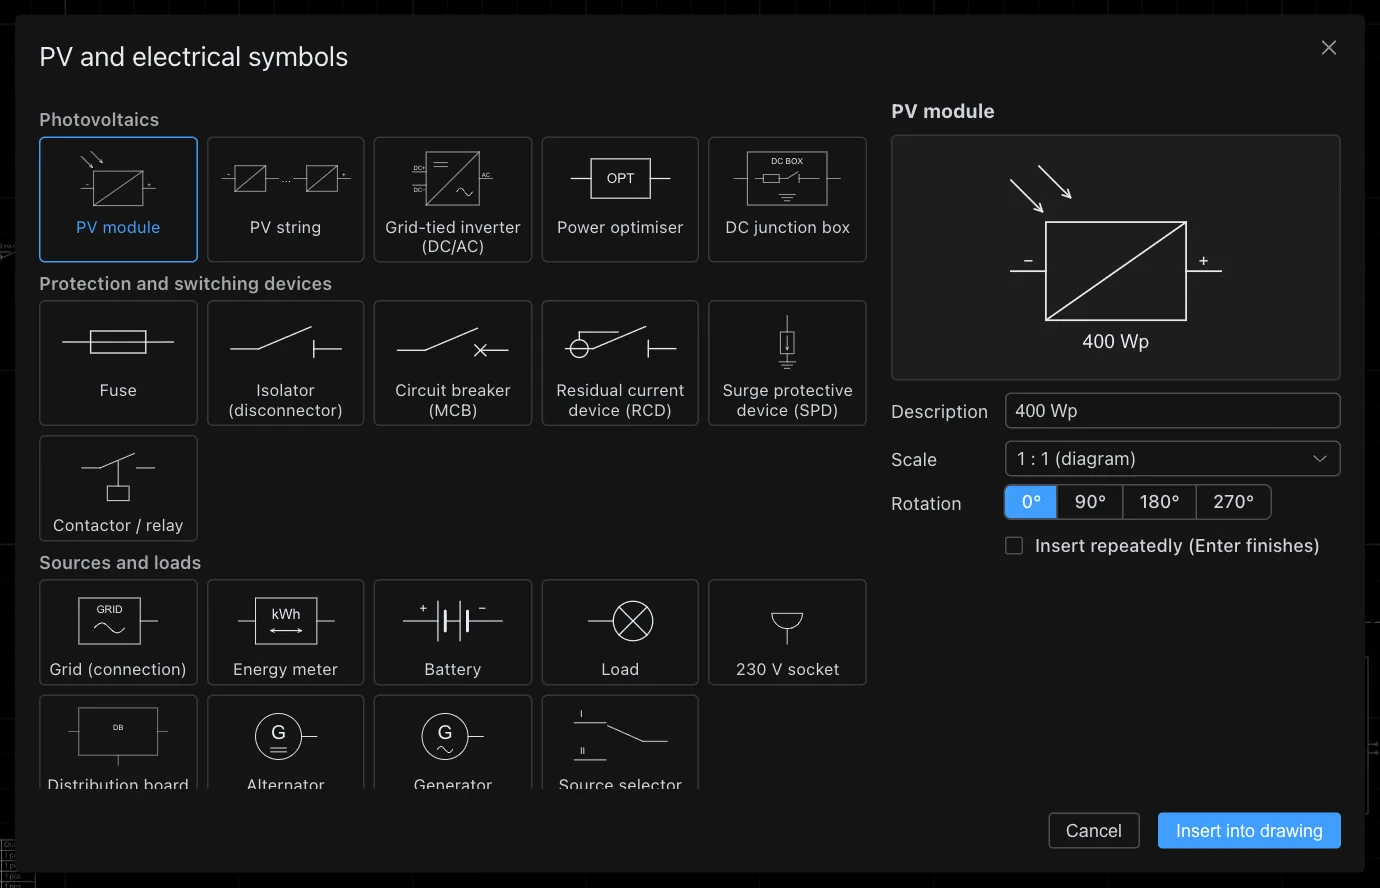Viewport: 1380px width, 888px height.
Task: Choose the DC junction box symbol
Action: tap(787, 199)
